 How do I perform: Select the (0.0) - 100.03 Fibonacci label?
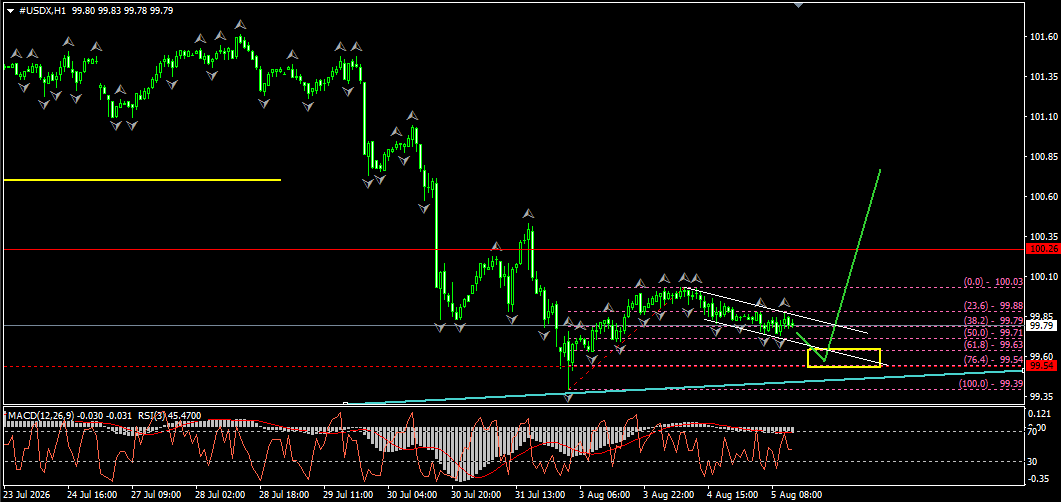click(x=993, y=281)
